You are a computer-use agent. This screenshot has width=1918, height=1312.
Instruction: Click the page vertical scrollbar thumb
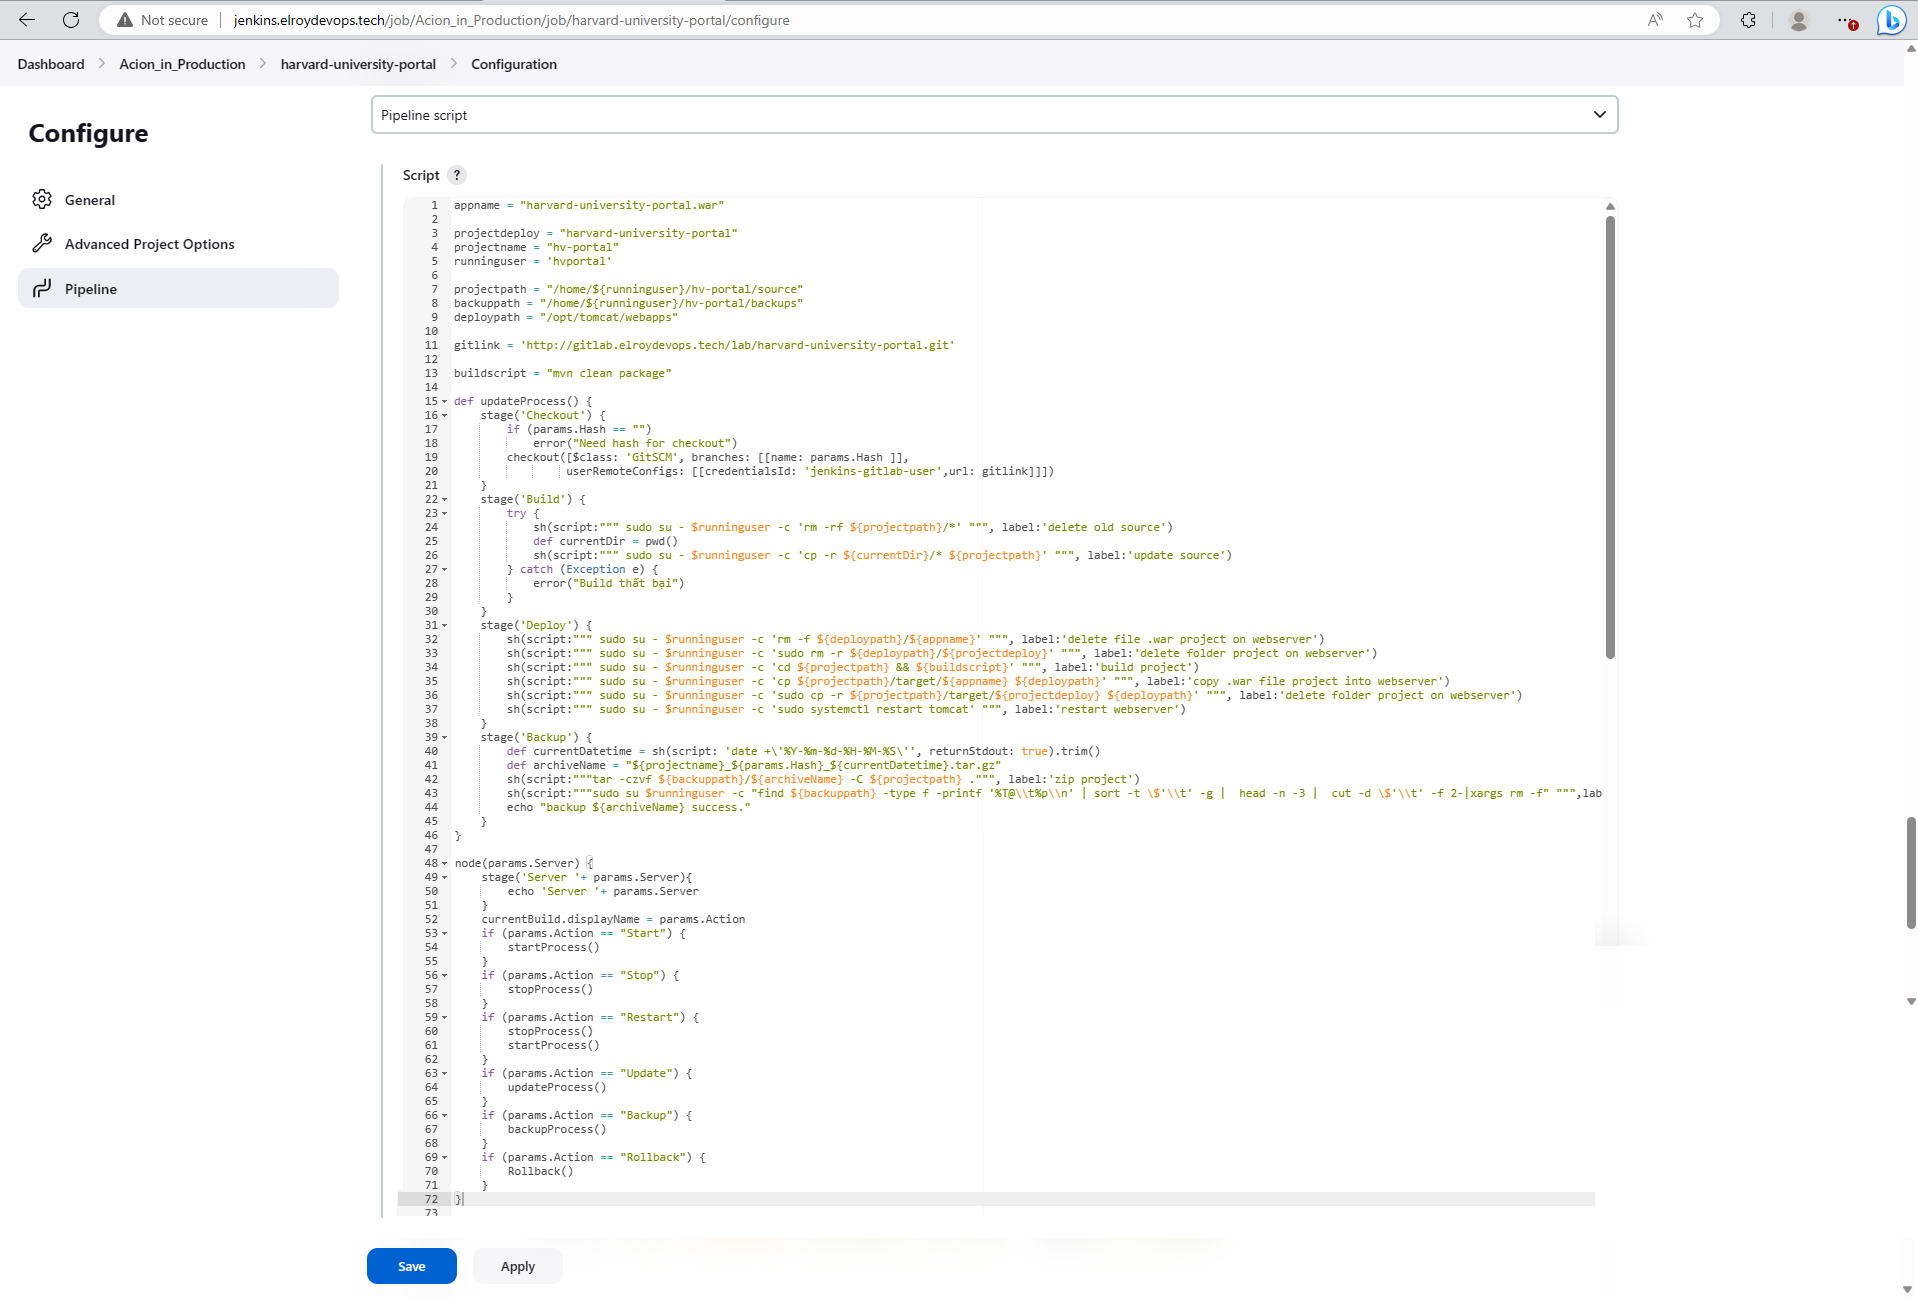[x=1911, y=873]
